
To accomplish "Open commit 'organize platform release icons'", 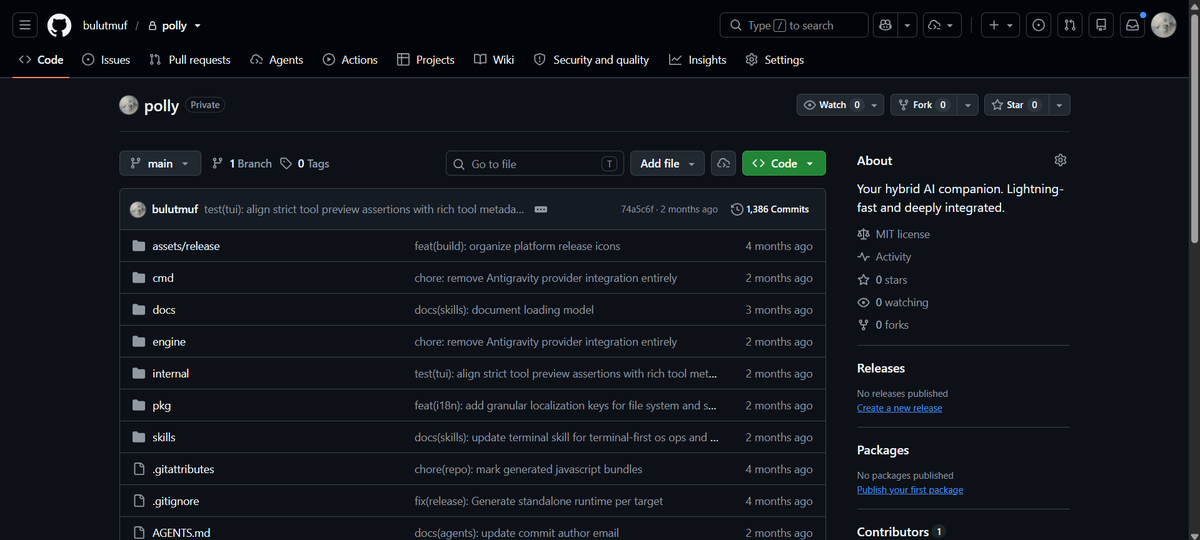I will coord(517,246).
